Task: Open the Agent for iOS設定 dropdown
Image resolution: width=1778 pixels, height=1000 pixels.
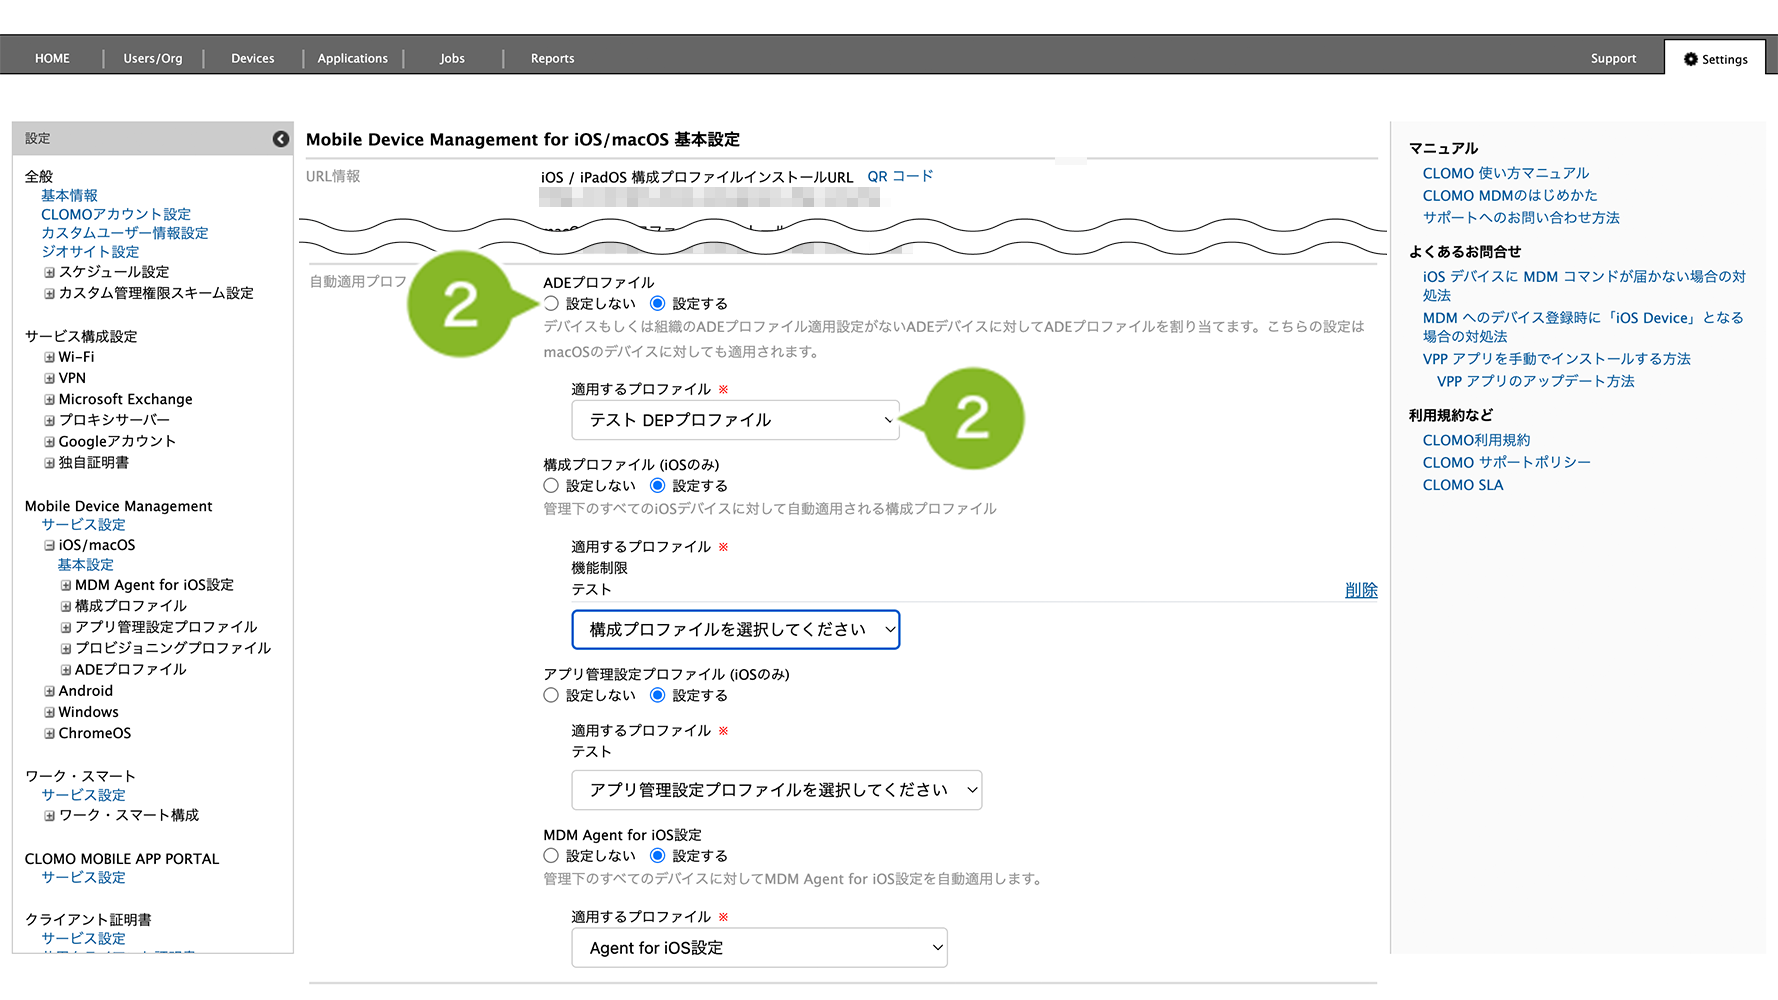Action: click(x=759, y=948)
